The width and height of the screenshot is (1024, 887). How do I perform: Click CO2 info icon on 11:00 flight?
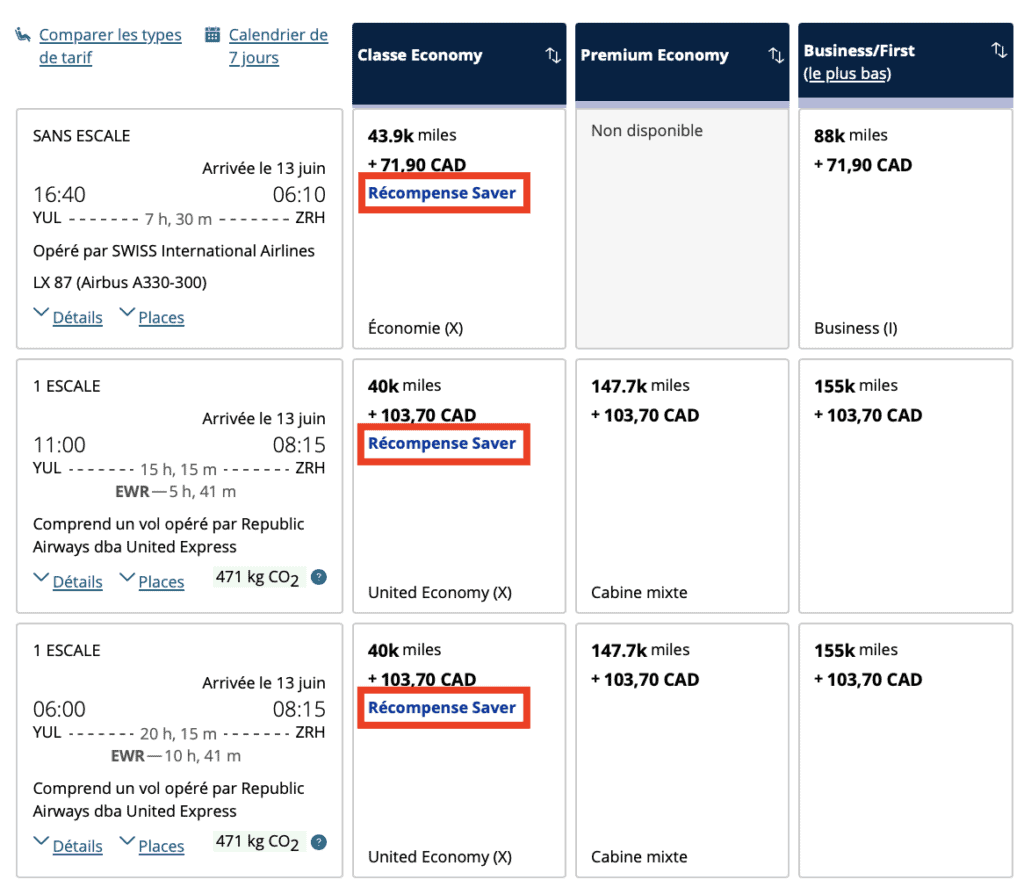pos(318,577)
